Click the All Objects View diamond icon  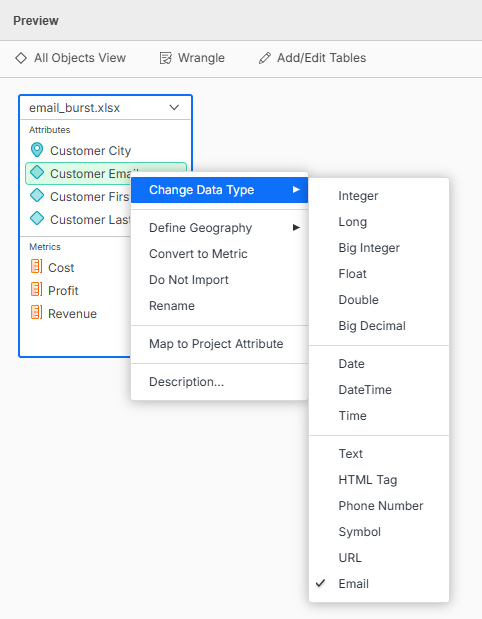[21, 58]
